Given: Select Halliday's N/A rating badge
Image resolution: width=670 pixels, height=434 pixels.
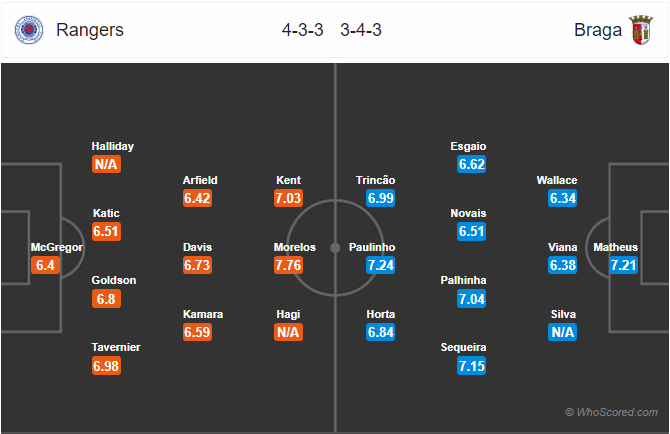Looking at the screenshot, I should coord(106,164).
